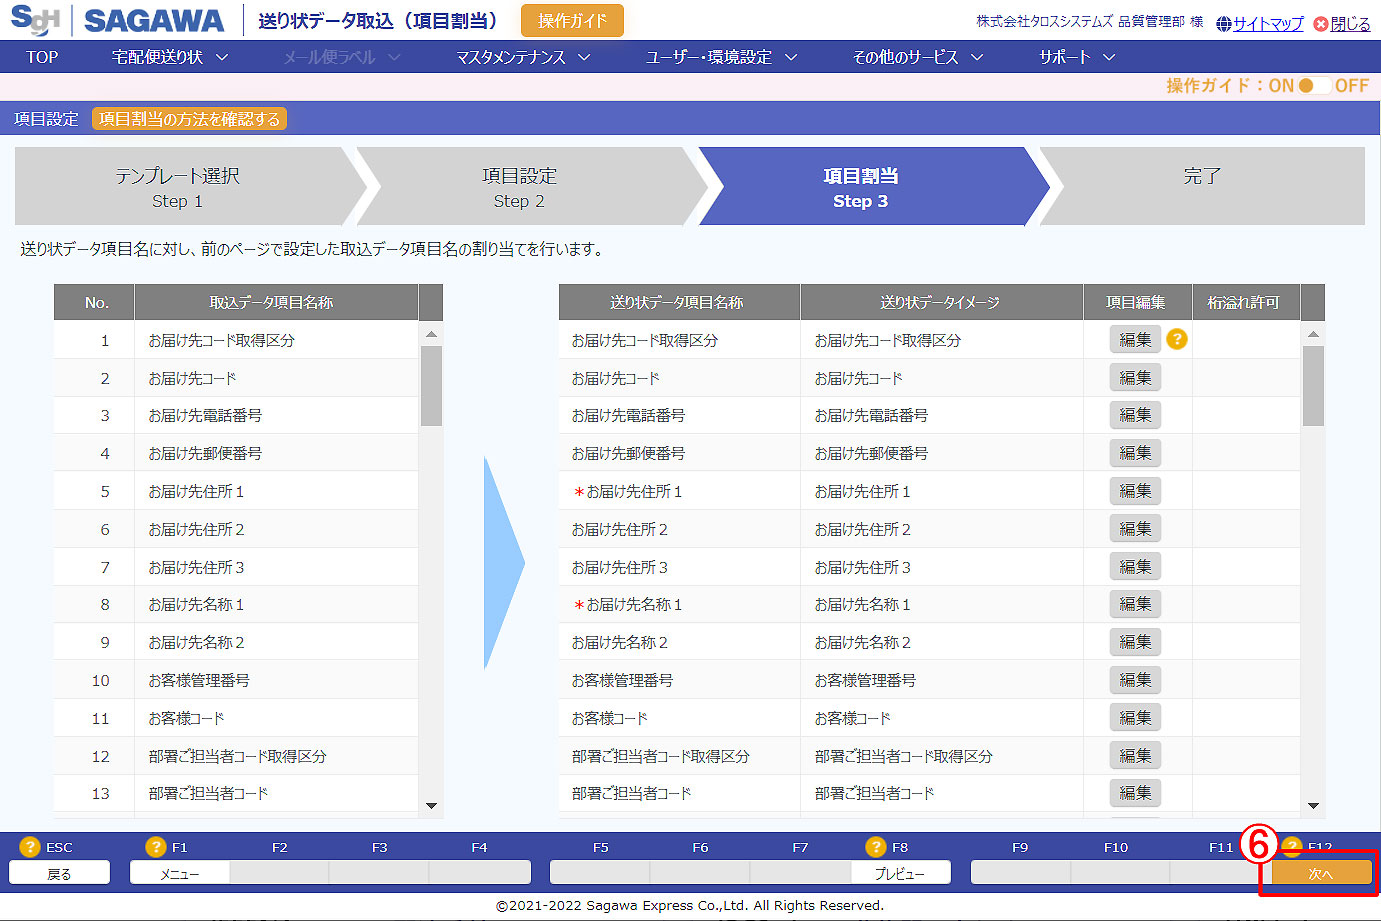This screenshot has width=1381, height=921.
Task: Click the help icon beside お届け先コード取得区分 edit button
Action: click(1177, 340)
